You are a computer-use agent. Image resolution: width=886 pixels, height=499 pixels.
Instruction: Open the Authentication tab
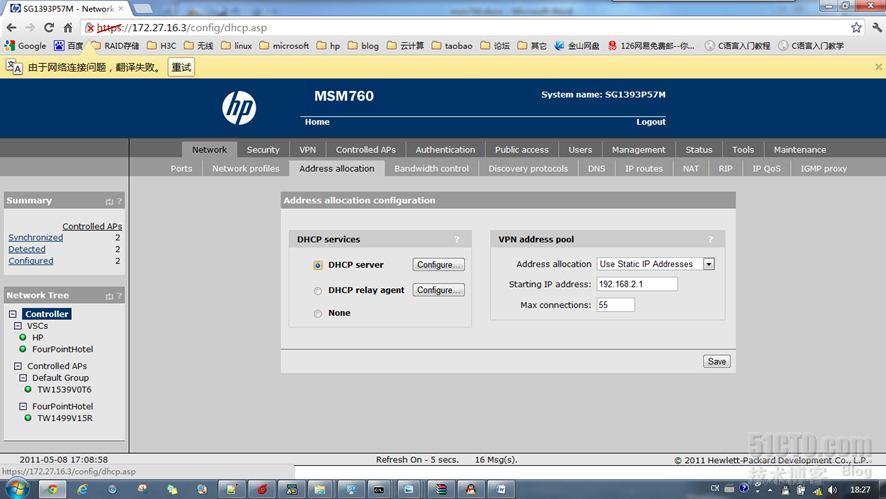[445, 150]
